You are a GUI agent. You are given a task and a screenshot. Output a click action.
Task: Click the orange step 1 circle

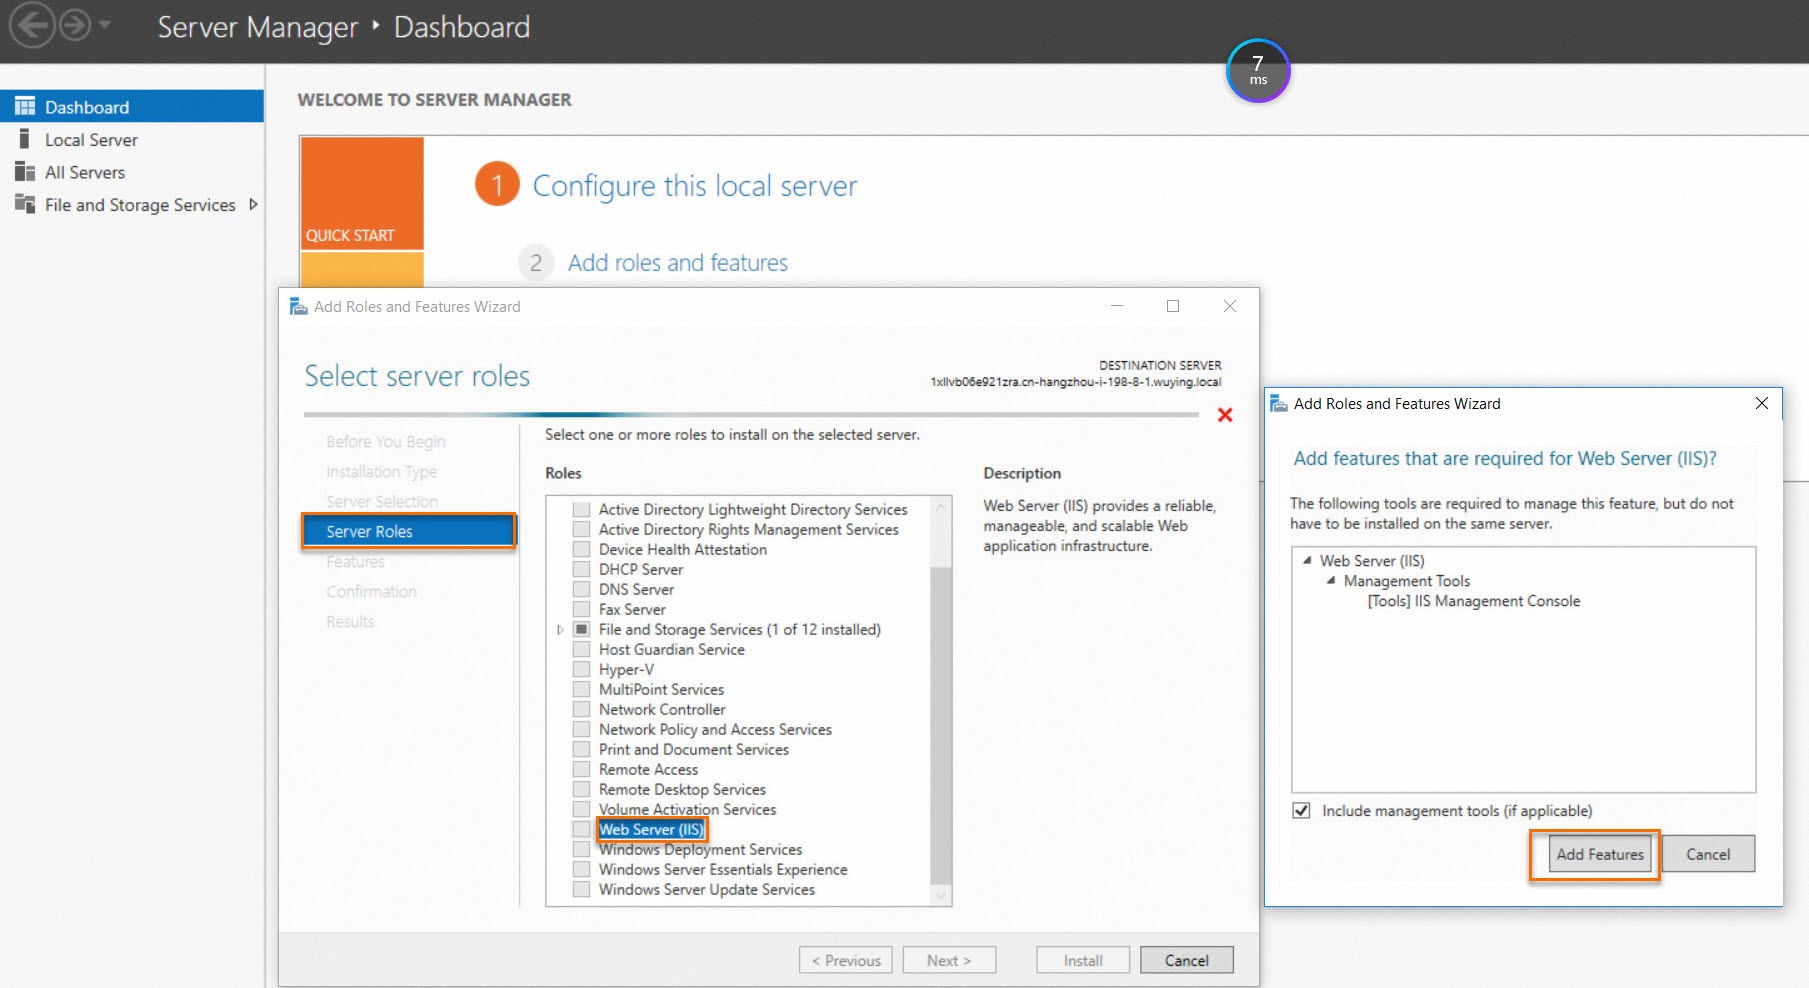(x=497, y=185)
